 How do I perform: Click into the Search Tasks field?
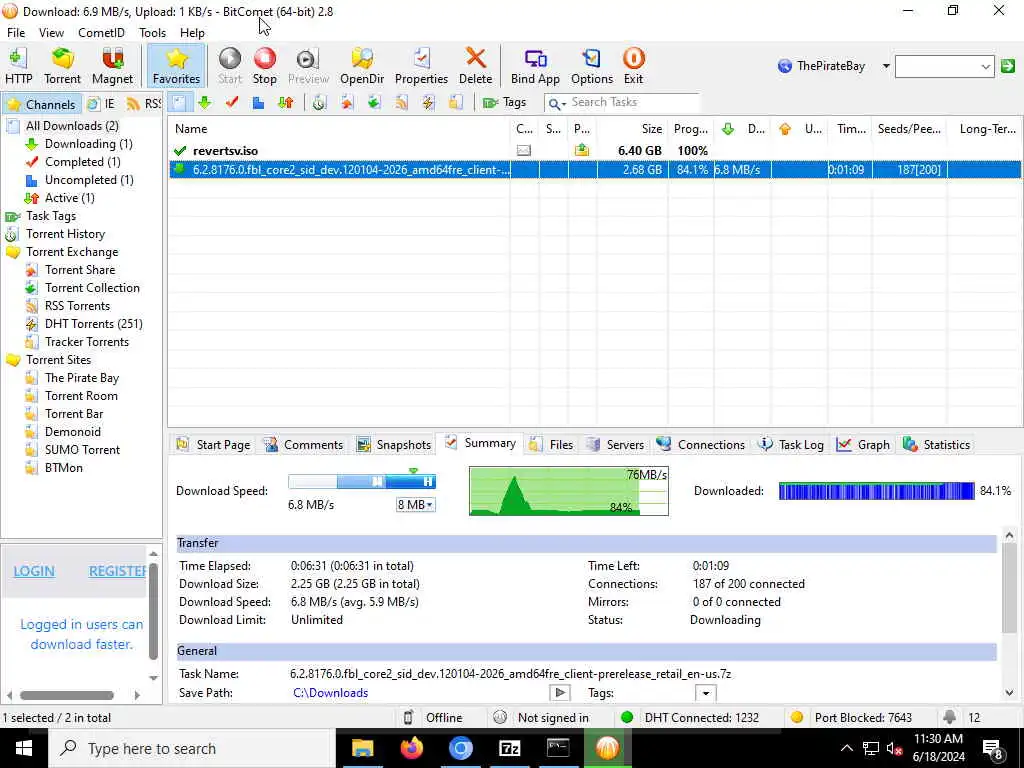633,103
